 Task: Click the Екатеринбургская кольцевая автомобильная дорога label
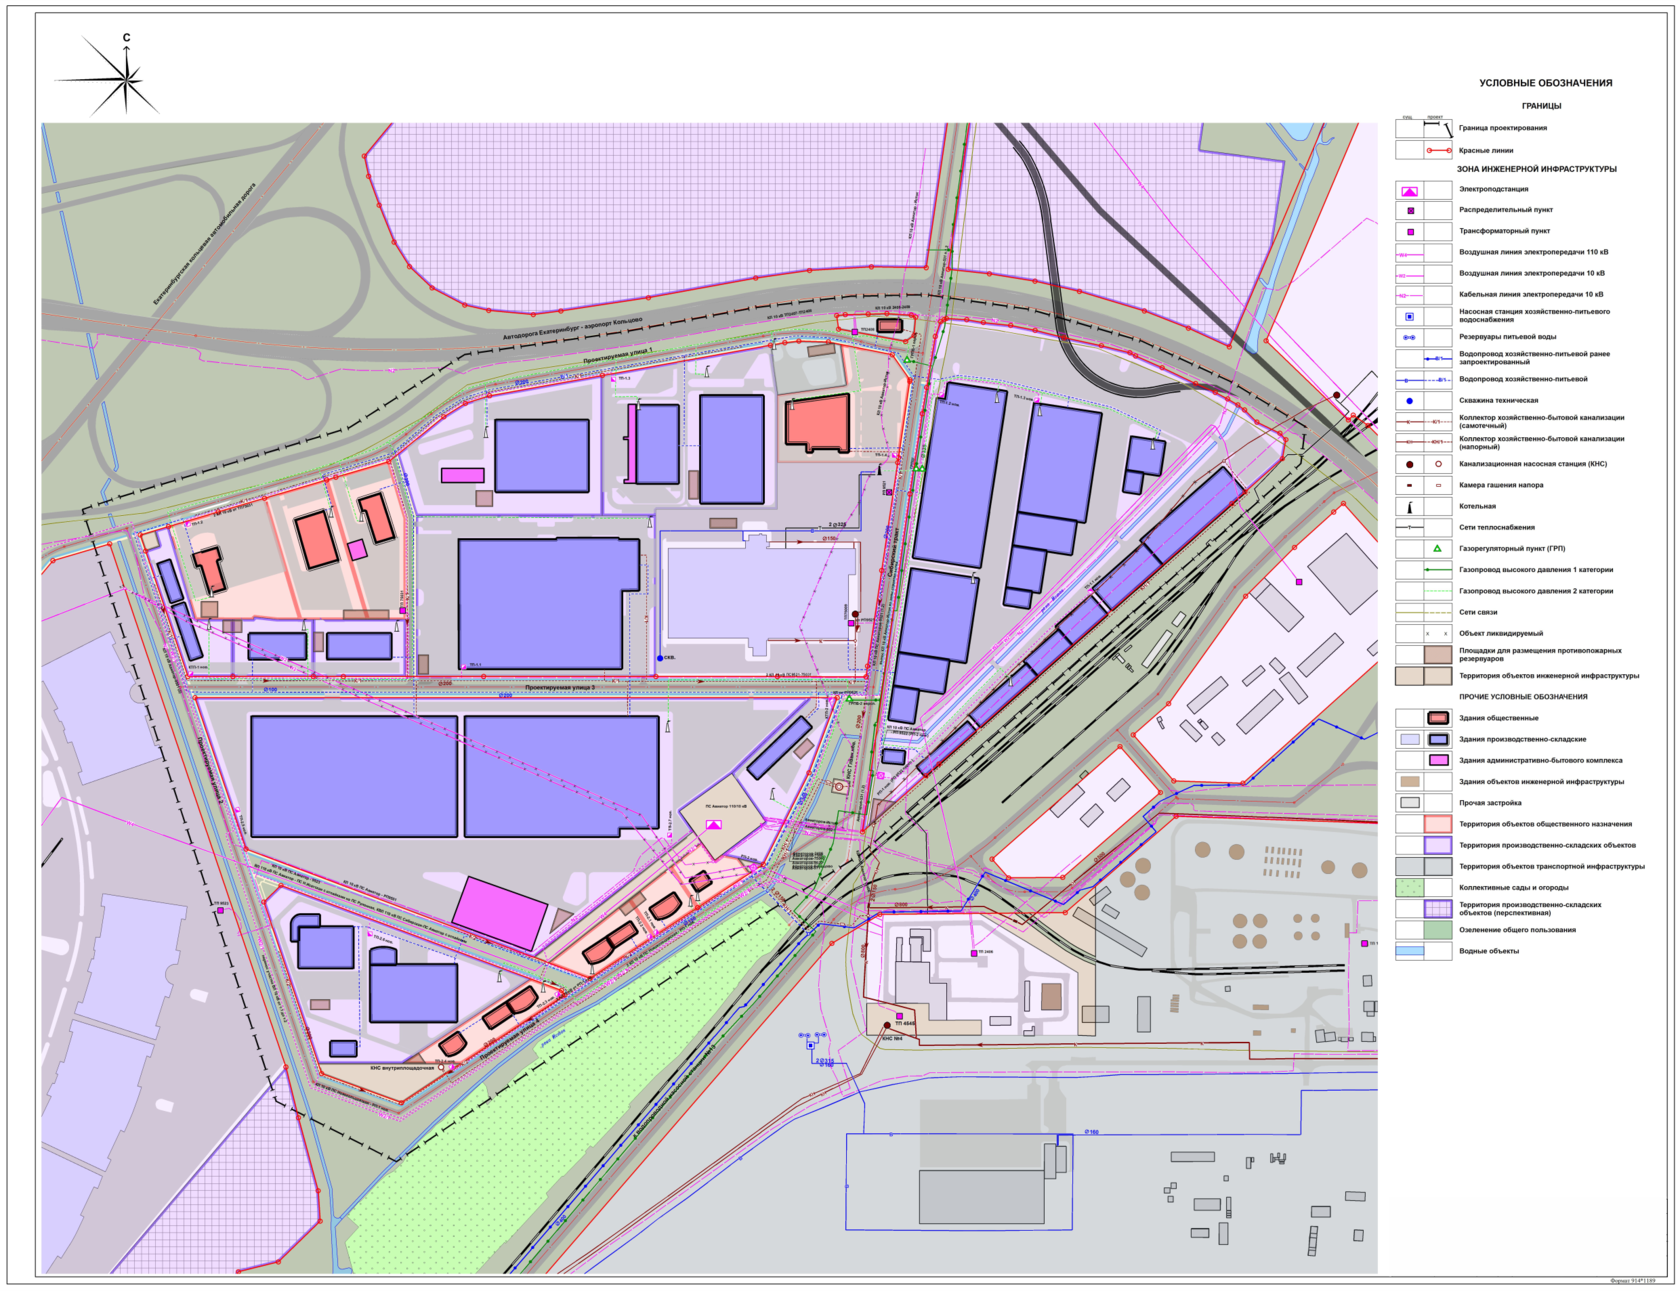205,244
